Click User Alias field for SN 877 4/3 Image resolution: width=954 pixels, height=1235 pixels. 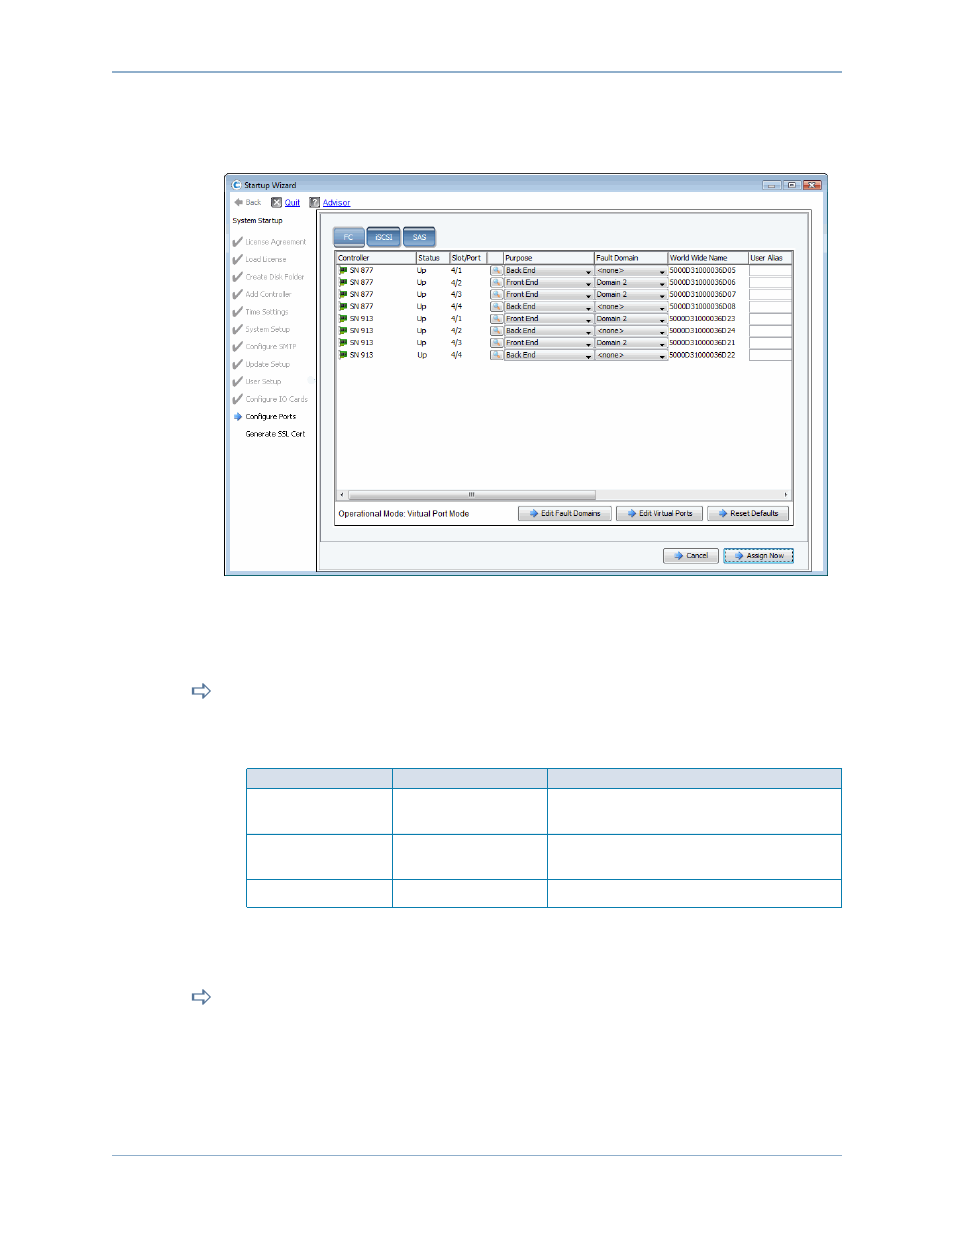click(x=770, y=295)
